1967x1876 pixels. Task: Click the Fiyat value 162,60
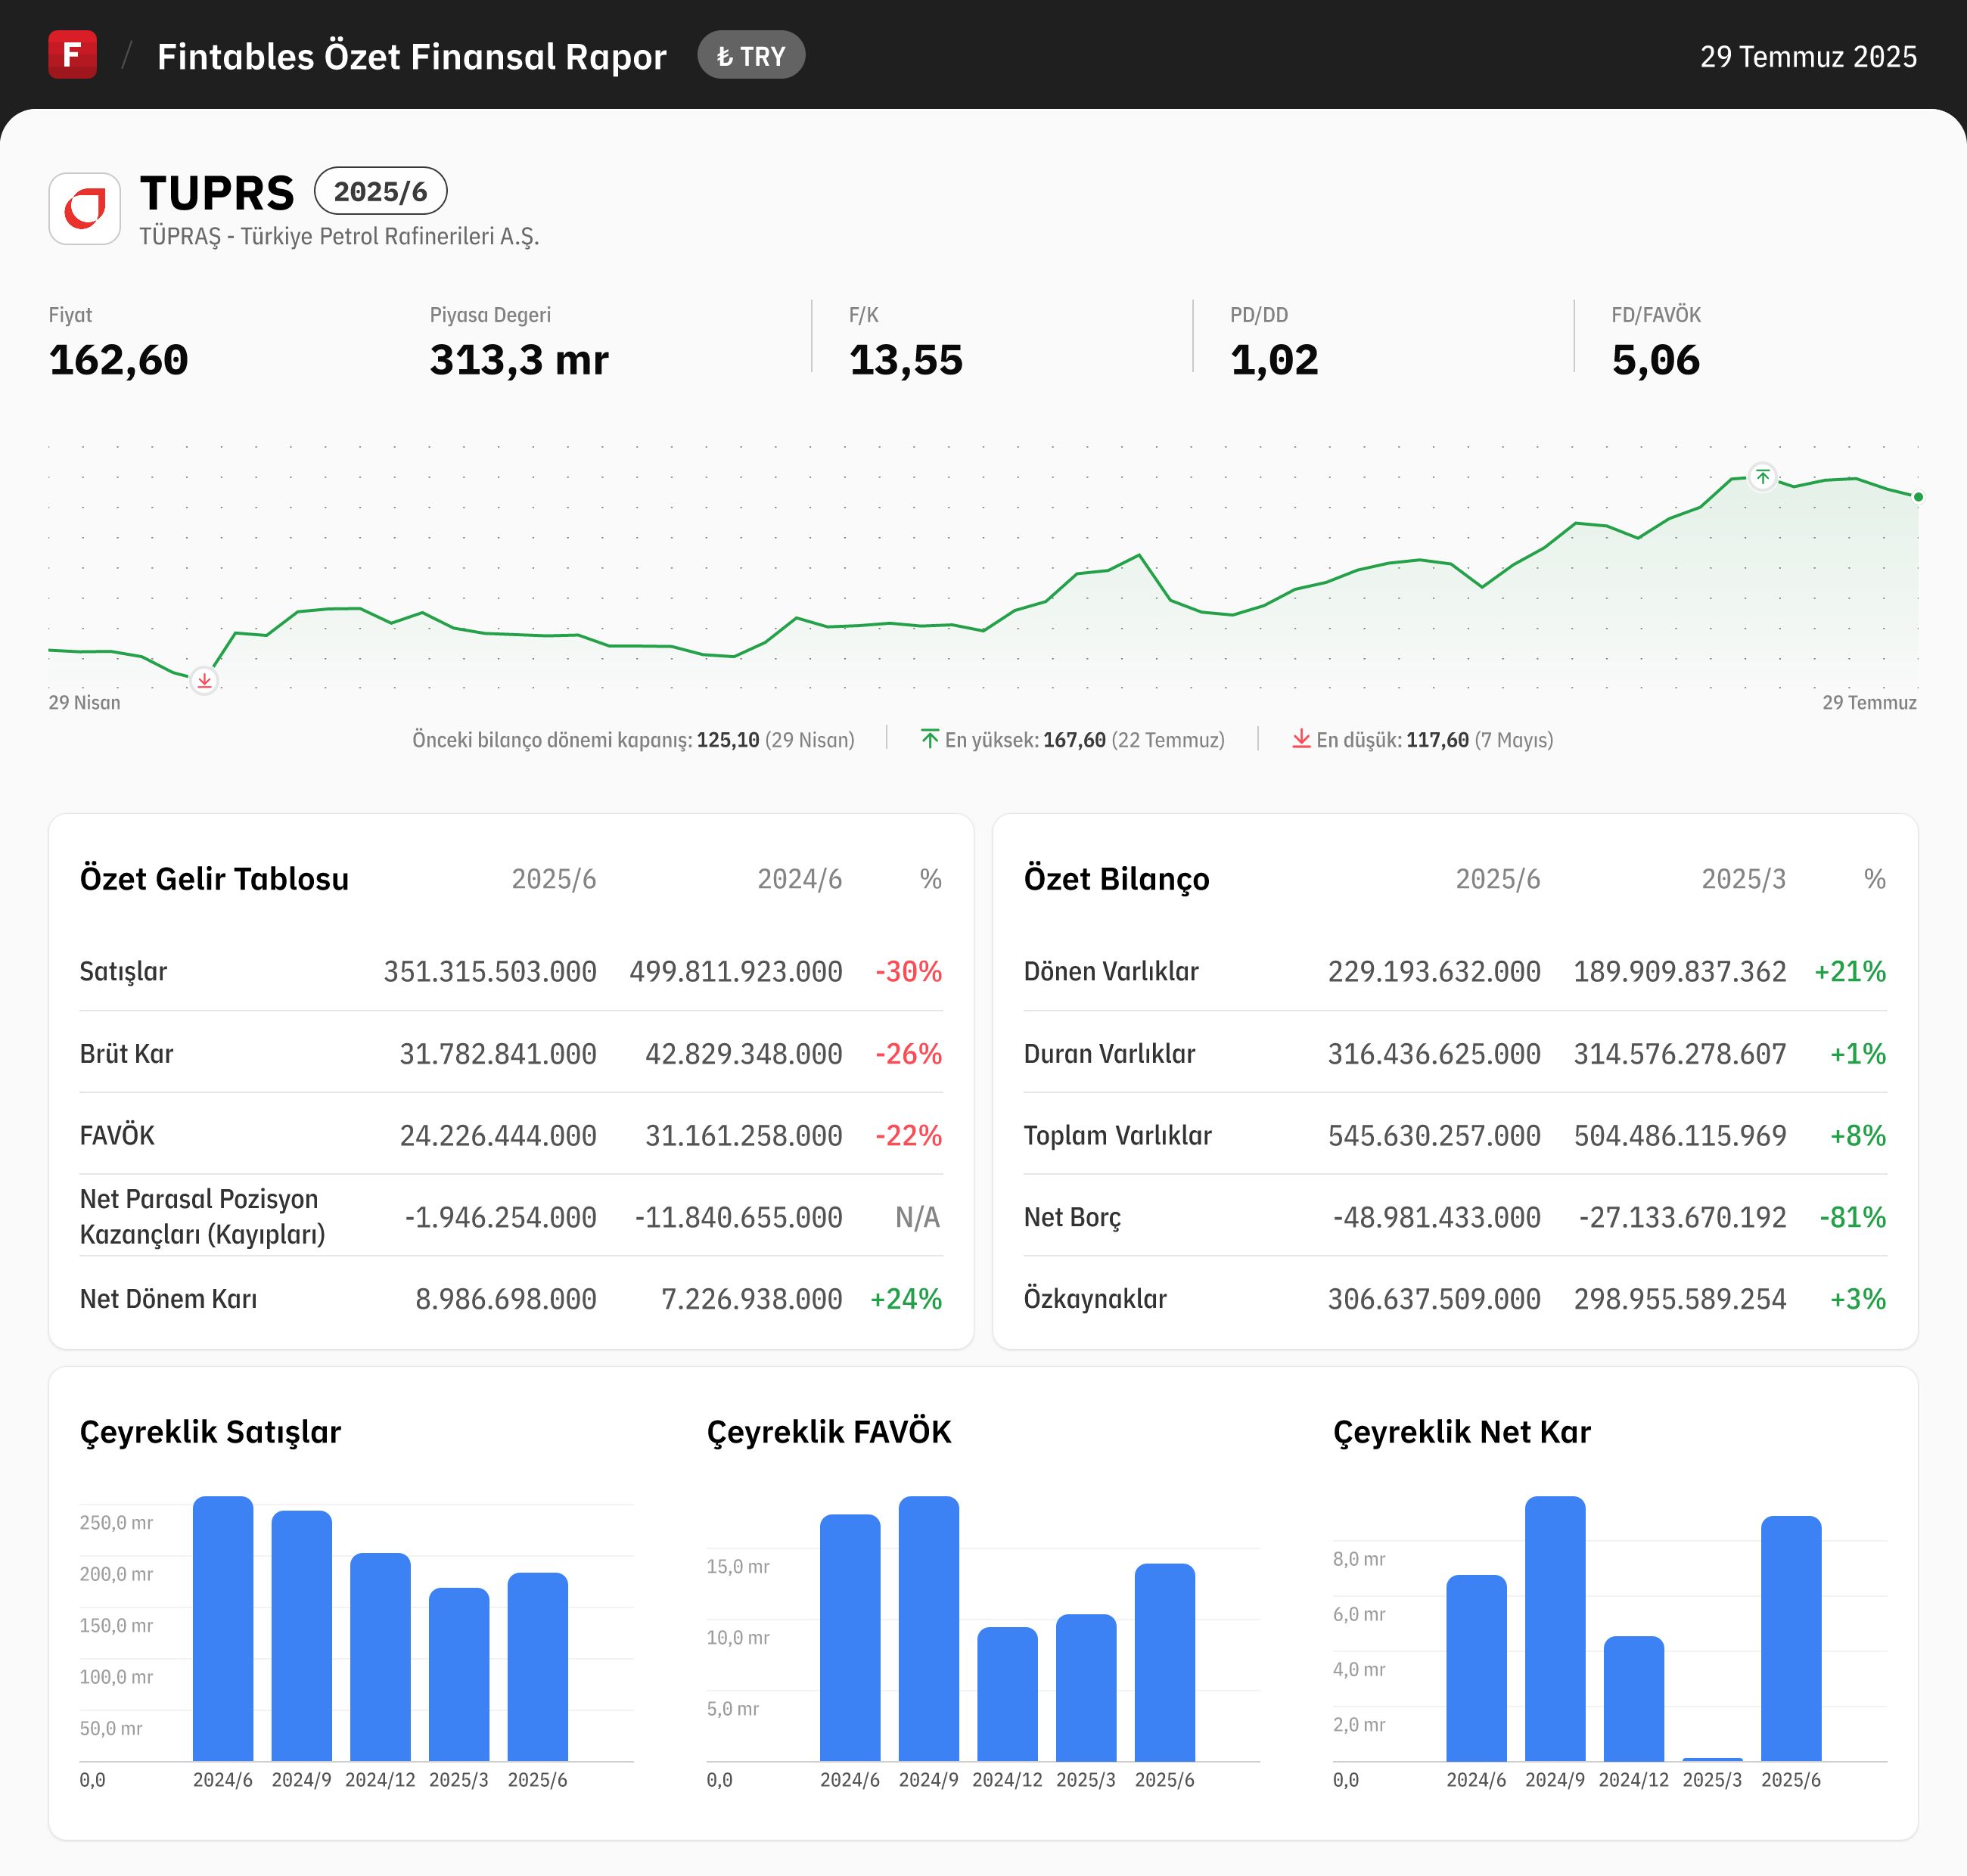[118, 360]
